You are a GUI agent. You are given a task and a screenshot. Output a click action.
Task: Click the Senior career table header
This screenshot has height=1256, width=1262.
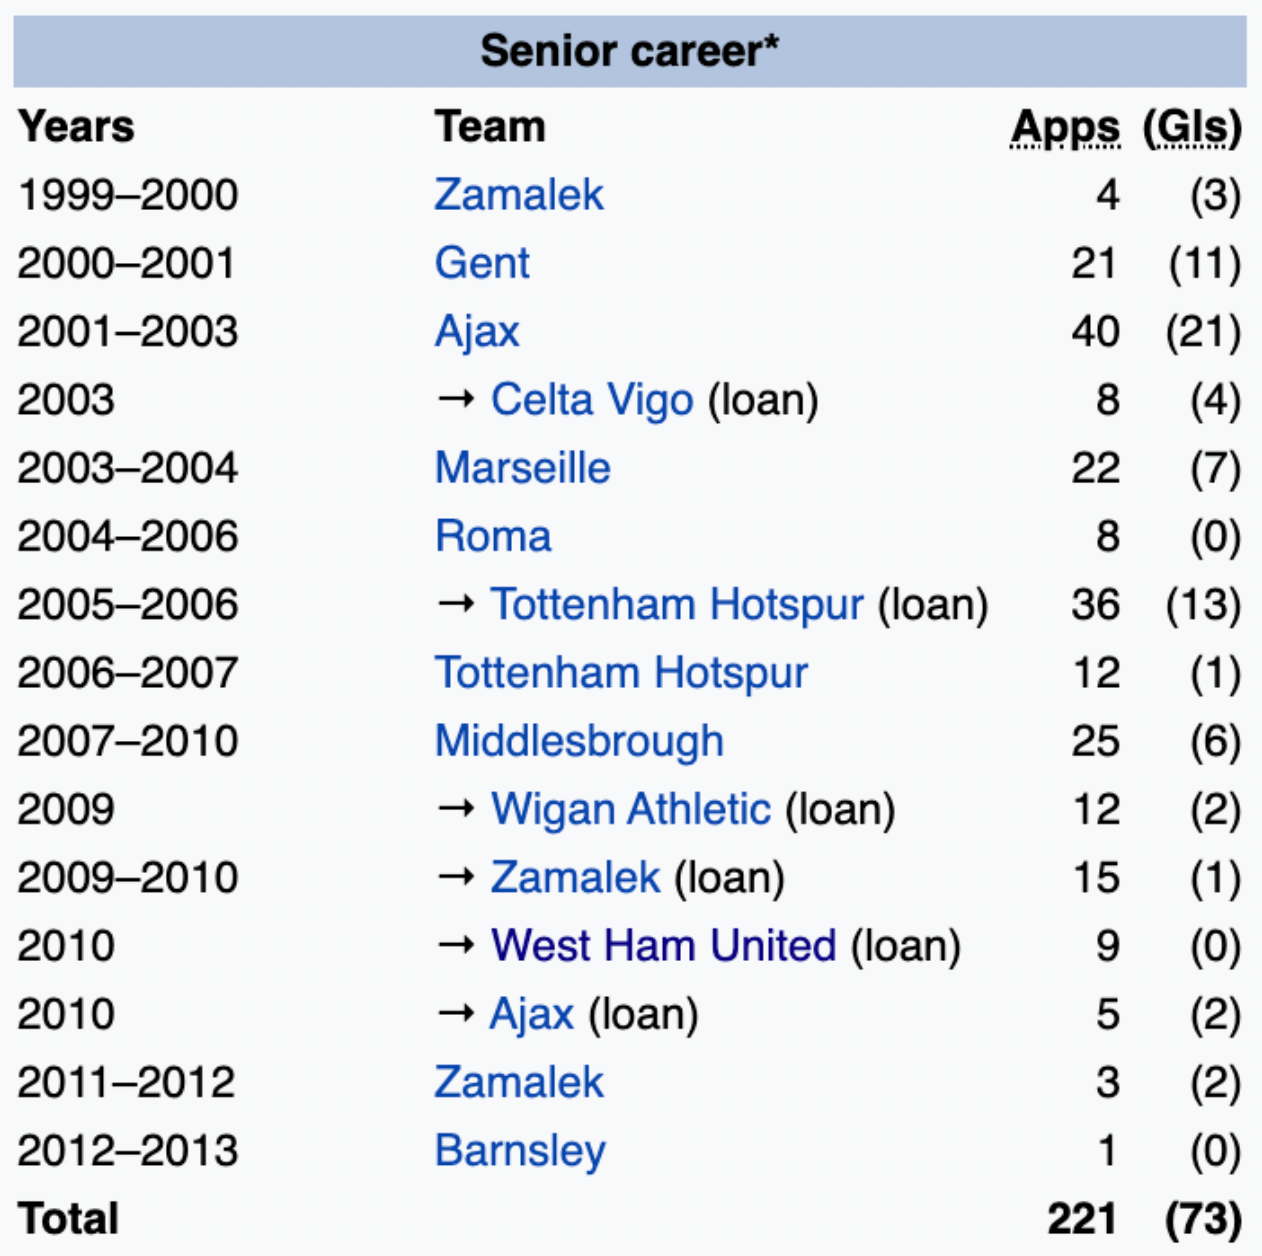630,51
